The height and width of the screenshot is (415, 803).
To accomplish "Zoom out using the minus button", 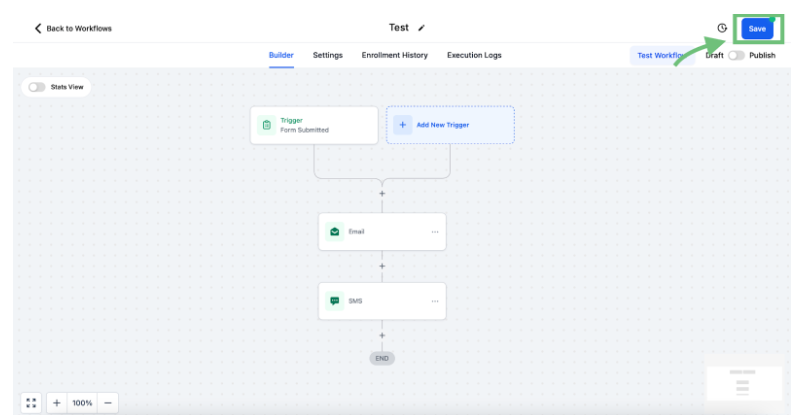I will (x=108, y=403).
